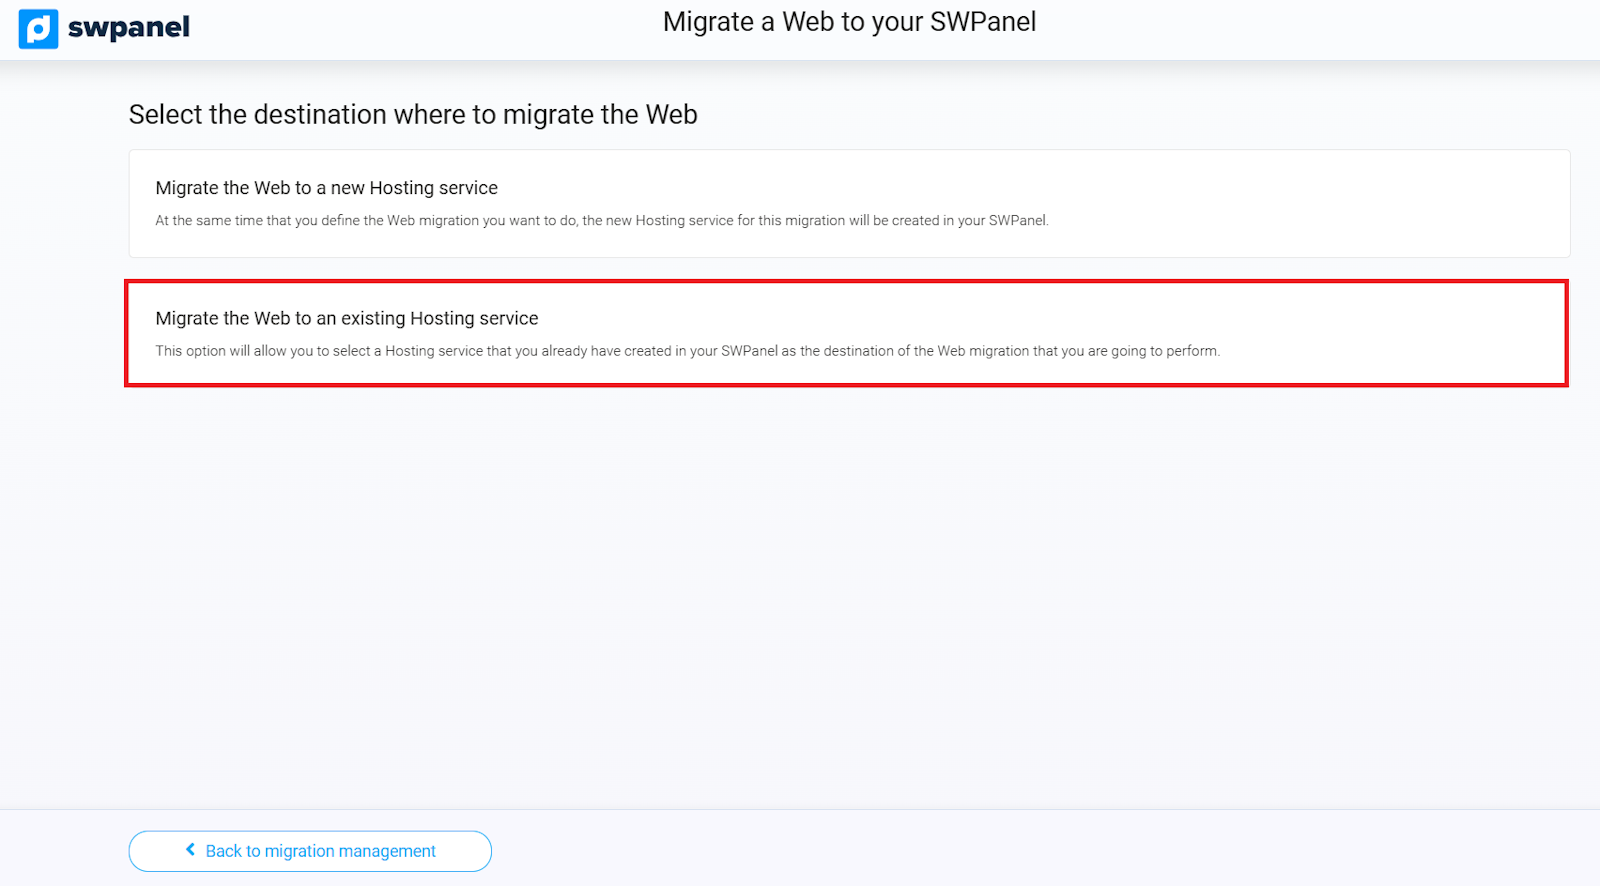The height and width of the screenshot is (886, 1600).
Task: Click the back chevron arrow icon
Action: 190,850
